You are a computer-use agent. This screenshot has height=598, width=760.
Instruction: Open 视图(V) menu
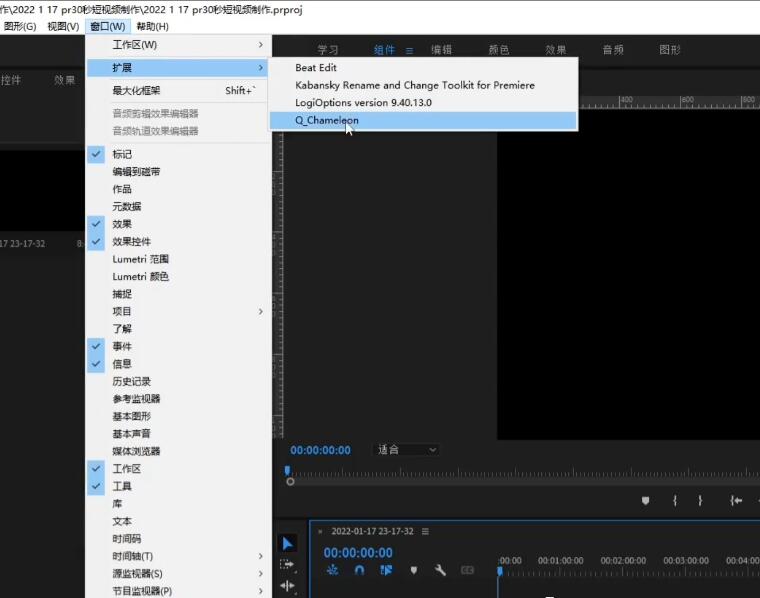point(63,26)
